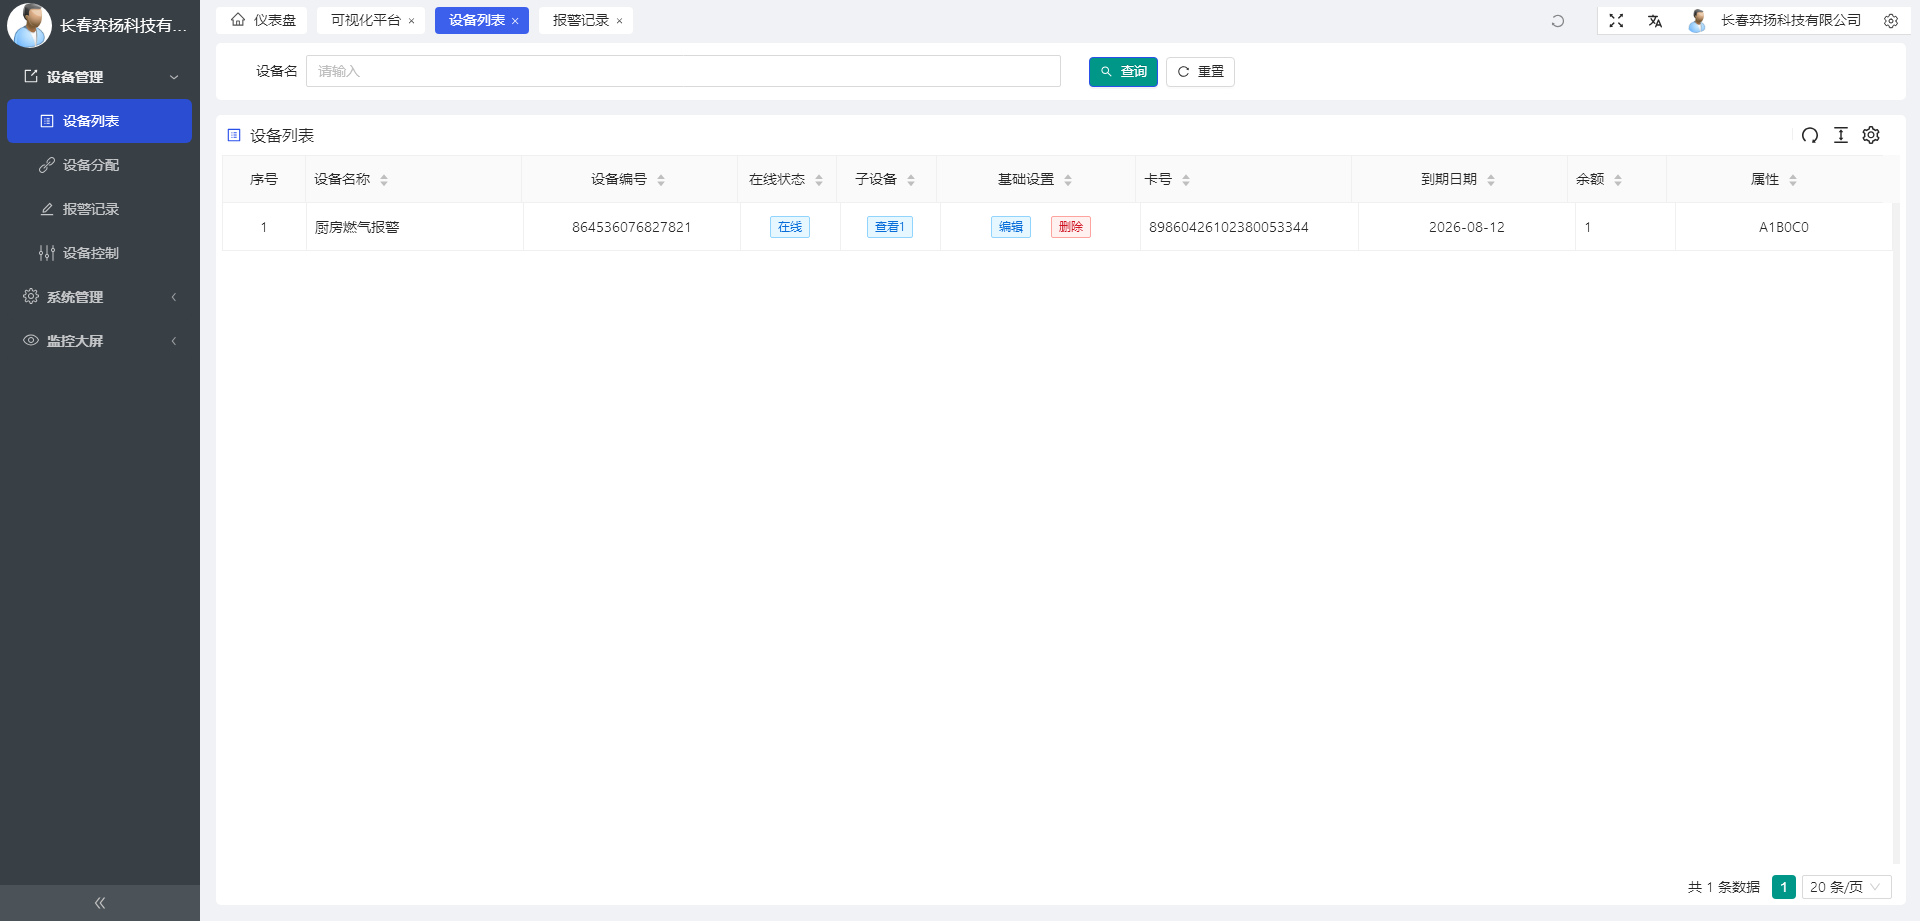This screenshot has width=1920, height=921.
Task: Open table density height icon
Action: tap(1840, 135)
